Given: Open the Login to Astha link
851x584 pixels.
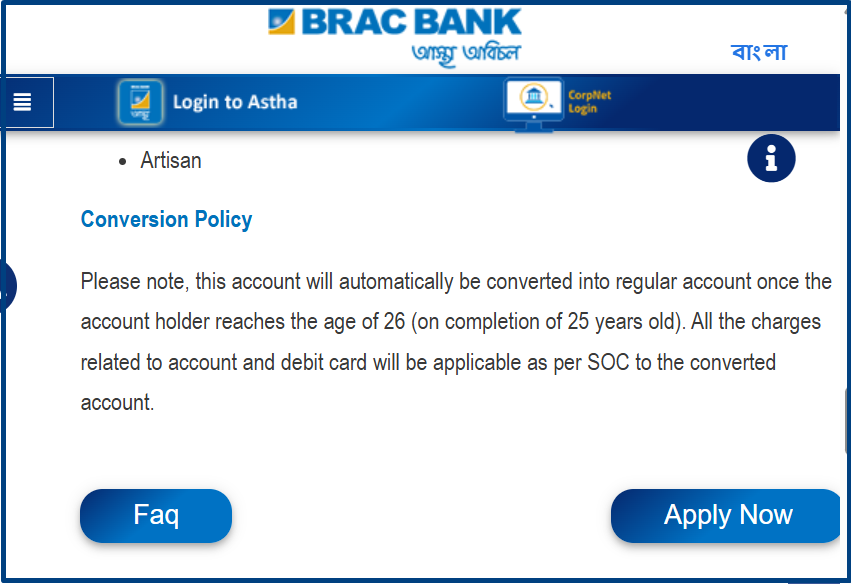Looking at the screenshot, I should [x=234, y=102].
